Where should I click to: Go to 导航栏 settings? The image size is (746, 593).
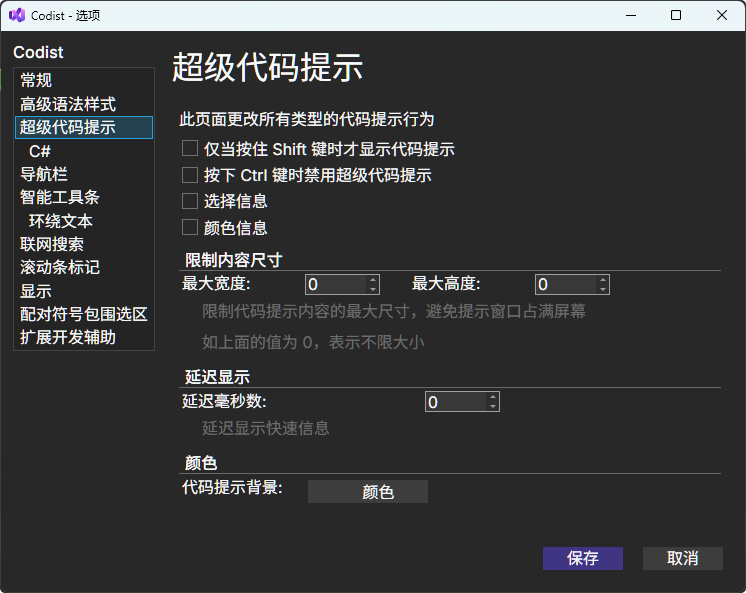[x=44, y=174]
